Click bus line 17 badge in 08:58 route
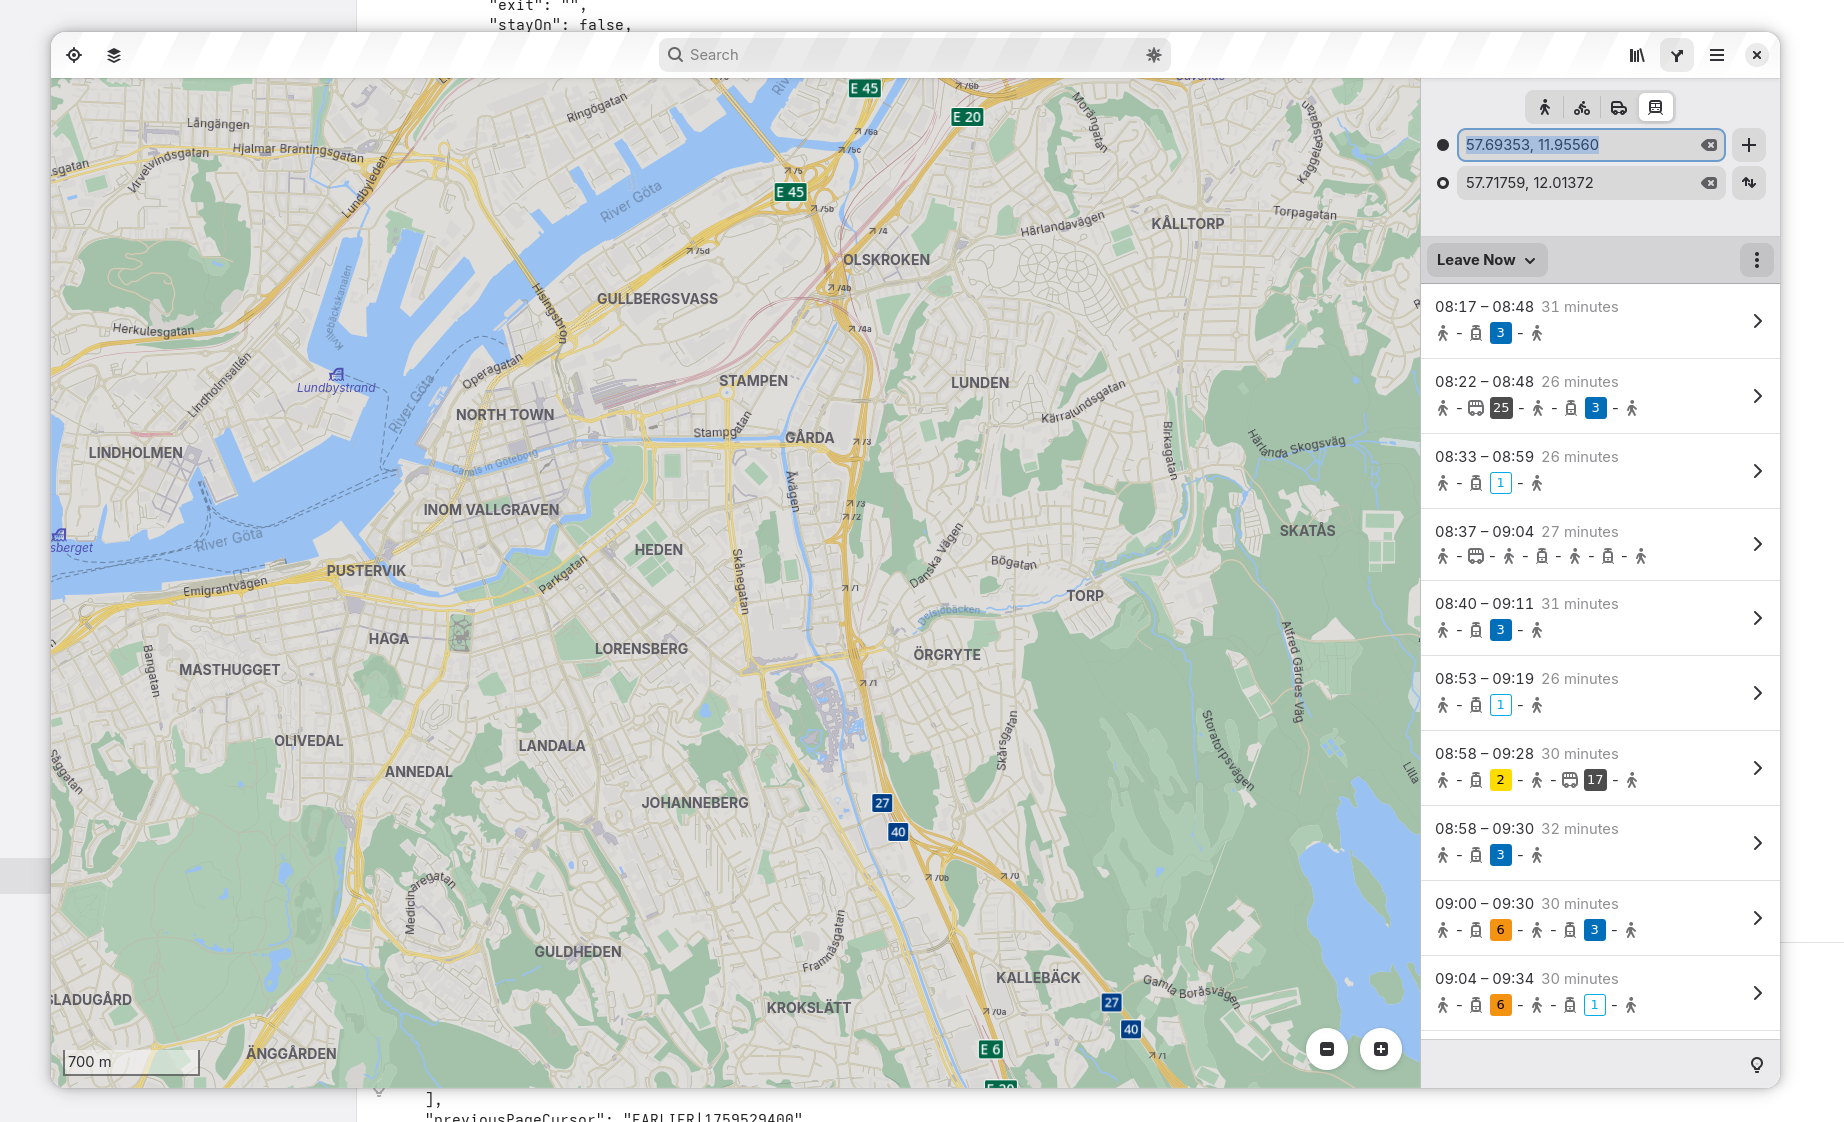1844x1122 pixels. [x=1595, y=780]
